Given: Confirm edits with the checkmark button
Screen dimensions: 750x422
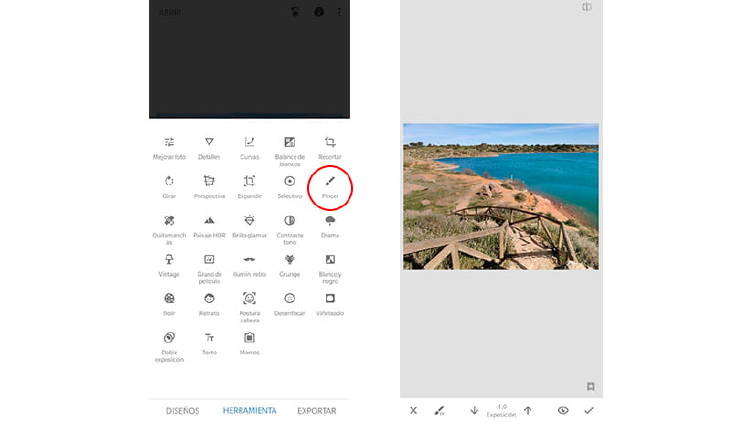Looking at the screenshot, I should coord(588,410).
